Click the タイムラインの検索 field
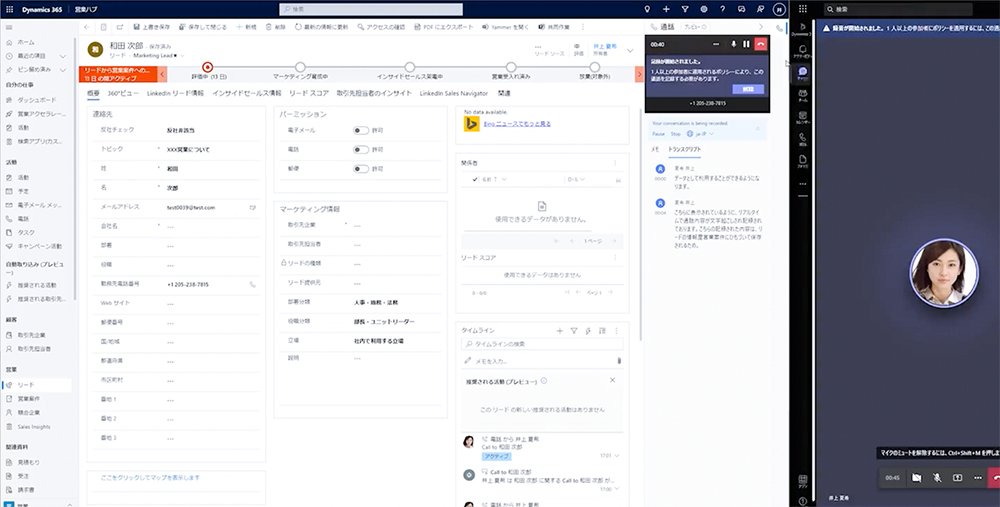Viewport: 1000px width, 507px height. 542,344
